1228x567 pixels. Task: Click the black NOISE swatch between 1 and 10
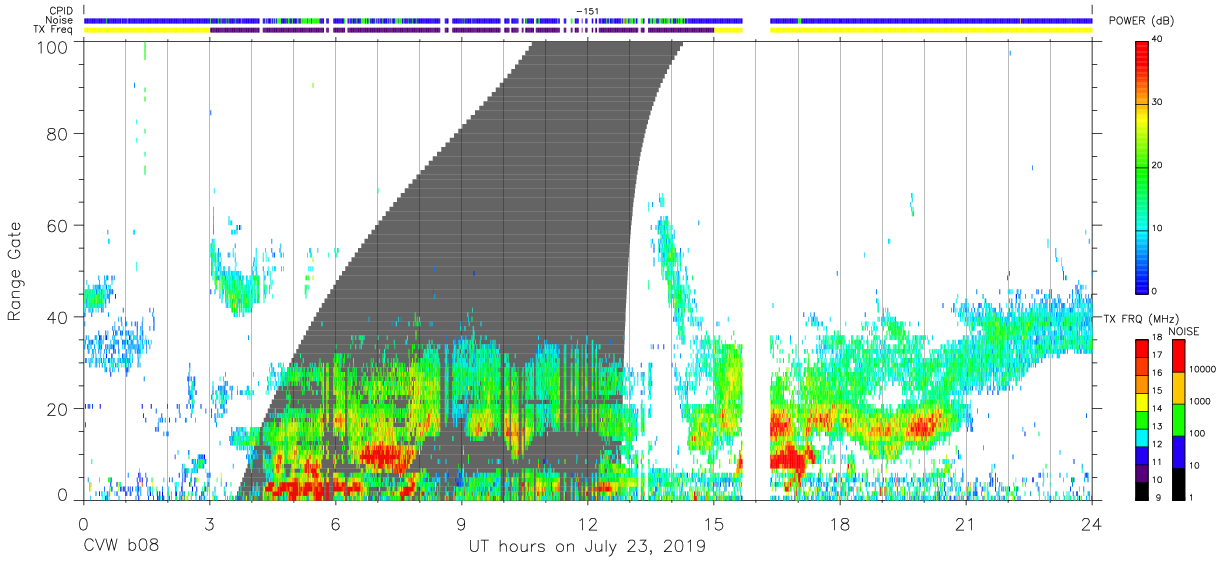[x=1178, y=484]
